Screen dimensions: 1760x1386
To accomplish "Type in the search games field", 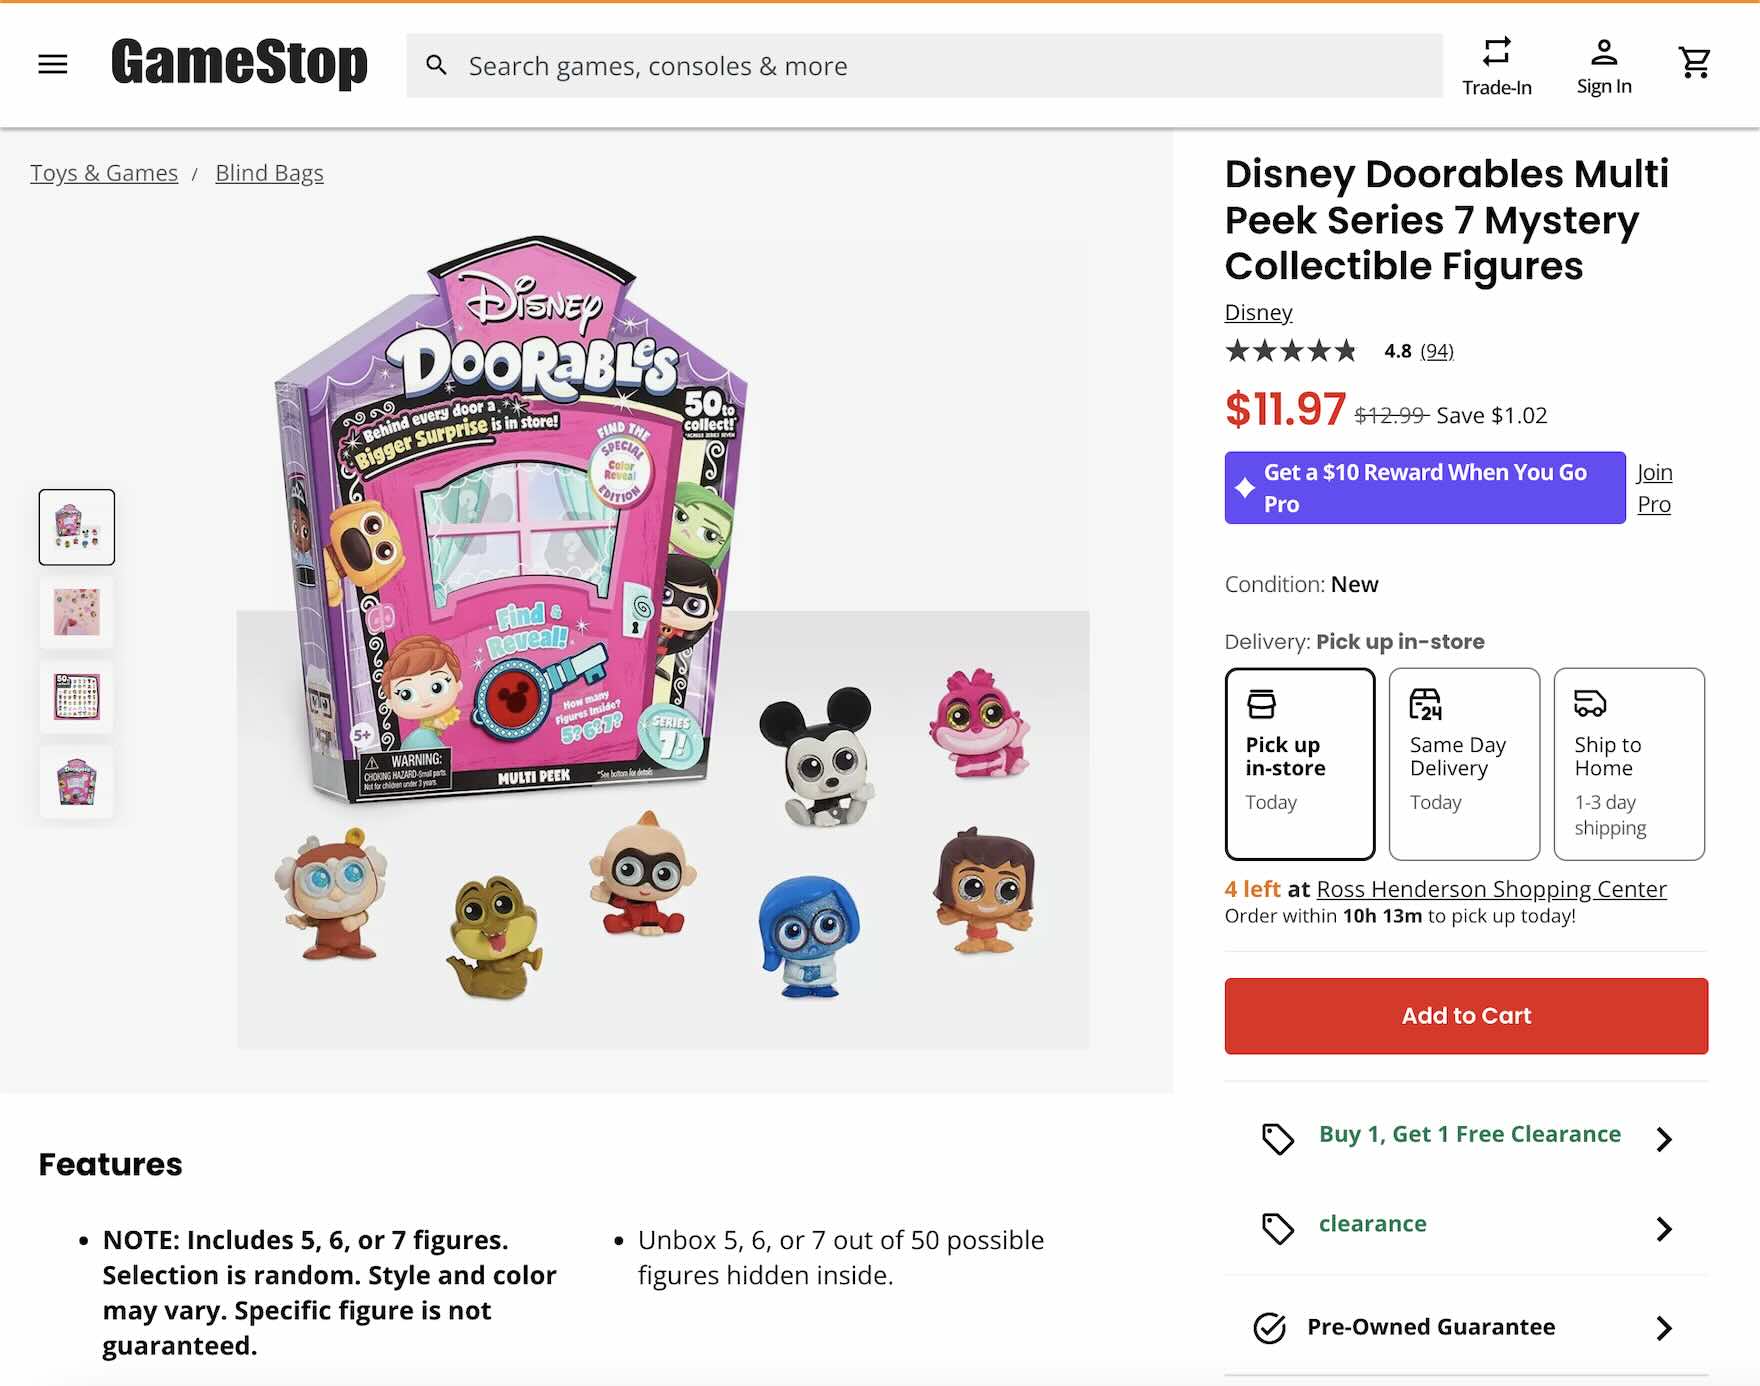I will [940, 66].
